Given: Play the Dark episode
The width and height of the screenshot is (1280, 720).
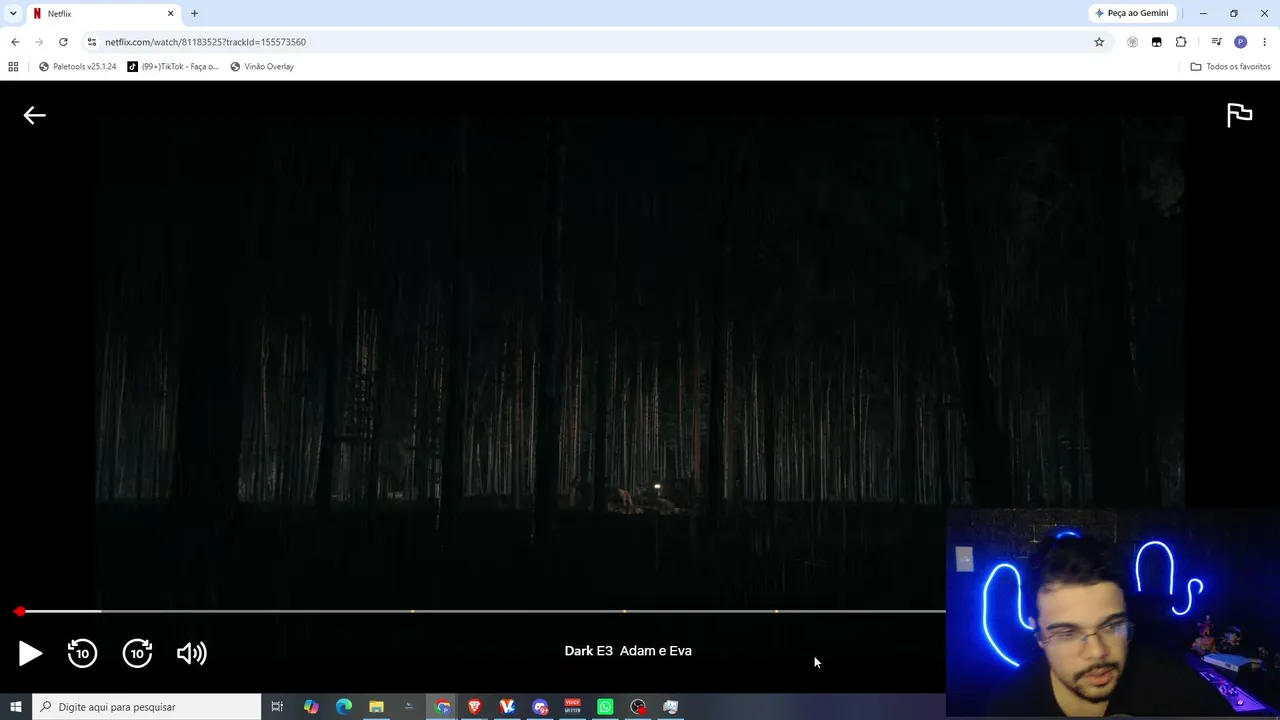Looking at the screenshot, I should [30, 653].
